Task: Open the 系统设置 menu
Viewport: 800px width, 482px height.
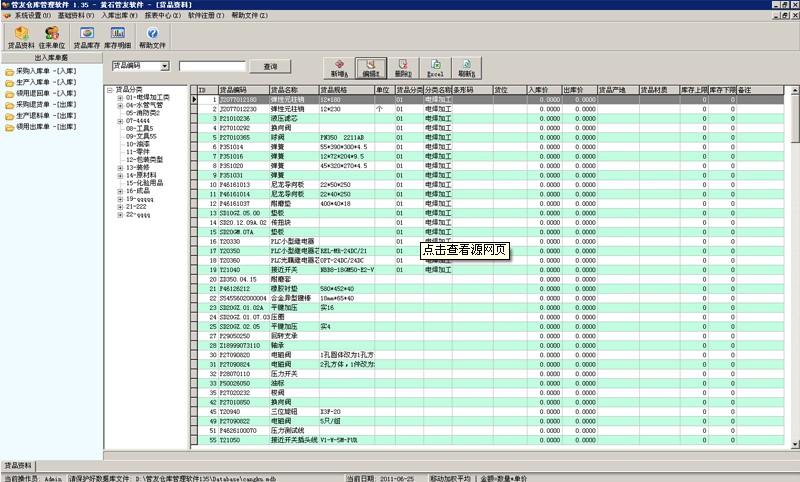Action: [x=32, y=15]
